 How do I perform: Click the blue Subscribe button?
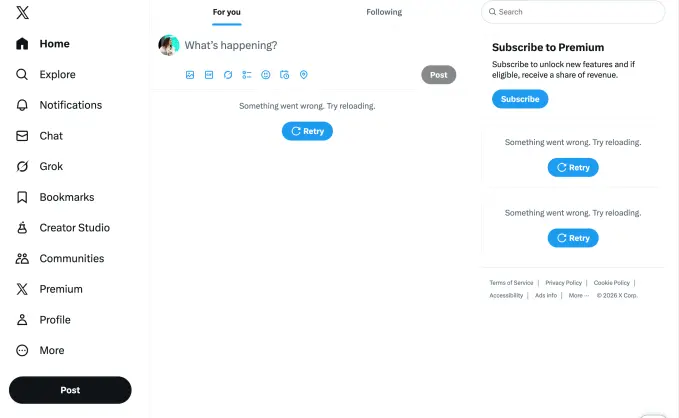coord(520,99)
